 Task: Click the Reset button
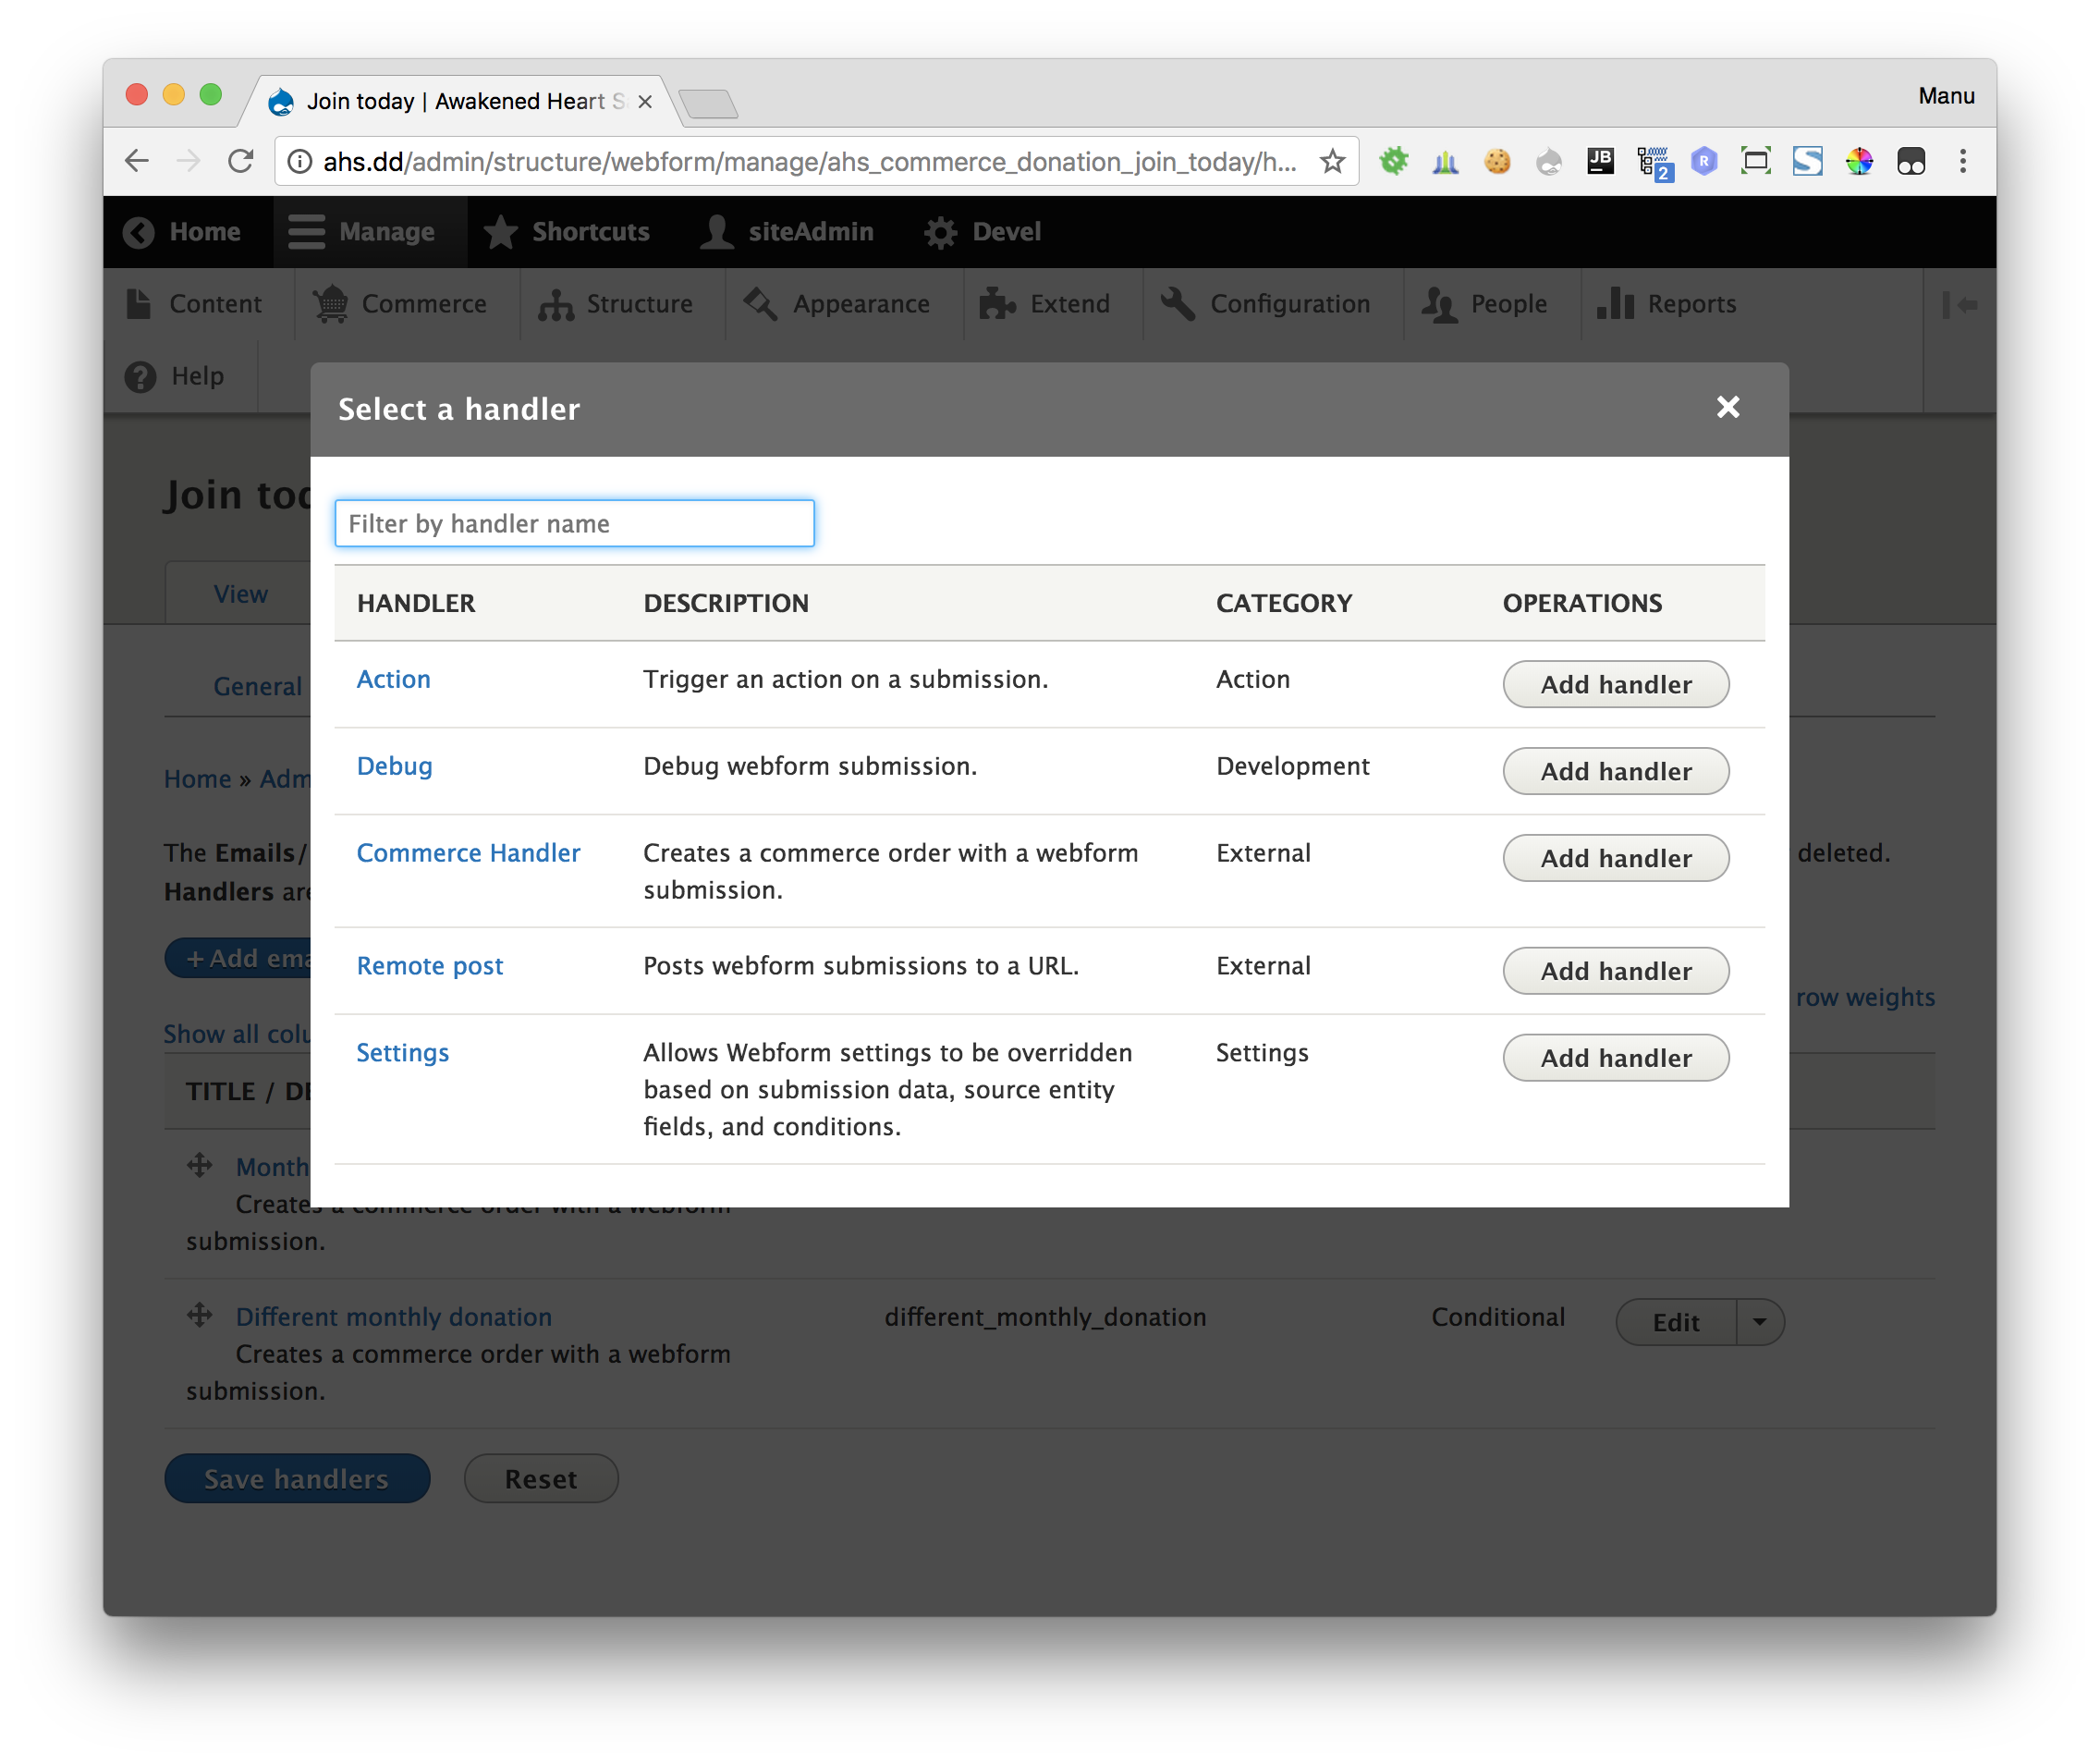541,1478
